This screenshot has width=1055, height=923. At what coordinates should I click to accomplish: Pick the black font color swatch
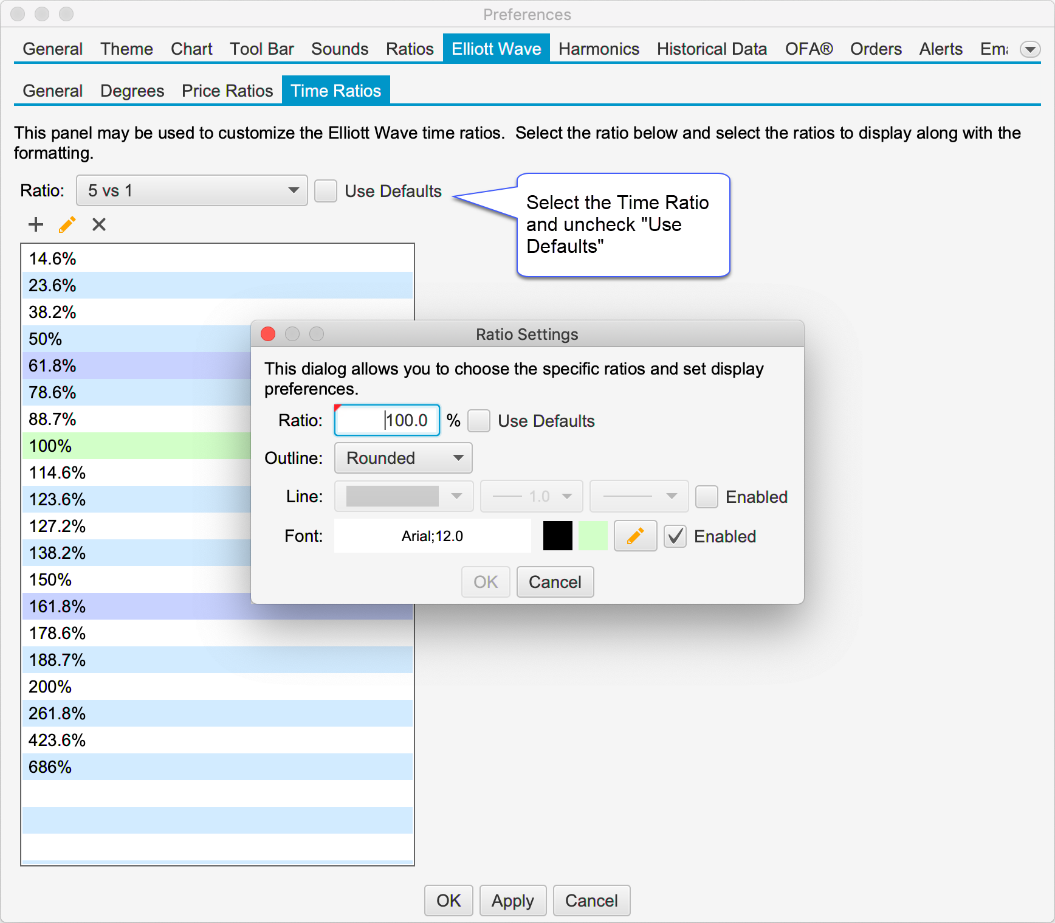coord(558,537)
